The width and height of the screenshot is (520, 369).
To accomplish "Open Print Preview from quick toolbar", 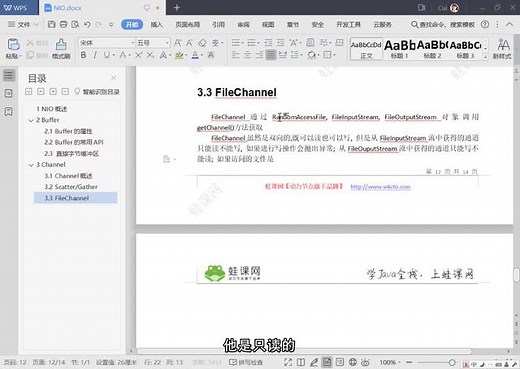I will tap(75, 24).
